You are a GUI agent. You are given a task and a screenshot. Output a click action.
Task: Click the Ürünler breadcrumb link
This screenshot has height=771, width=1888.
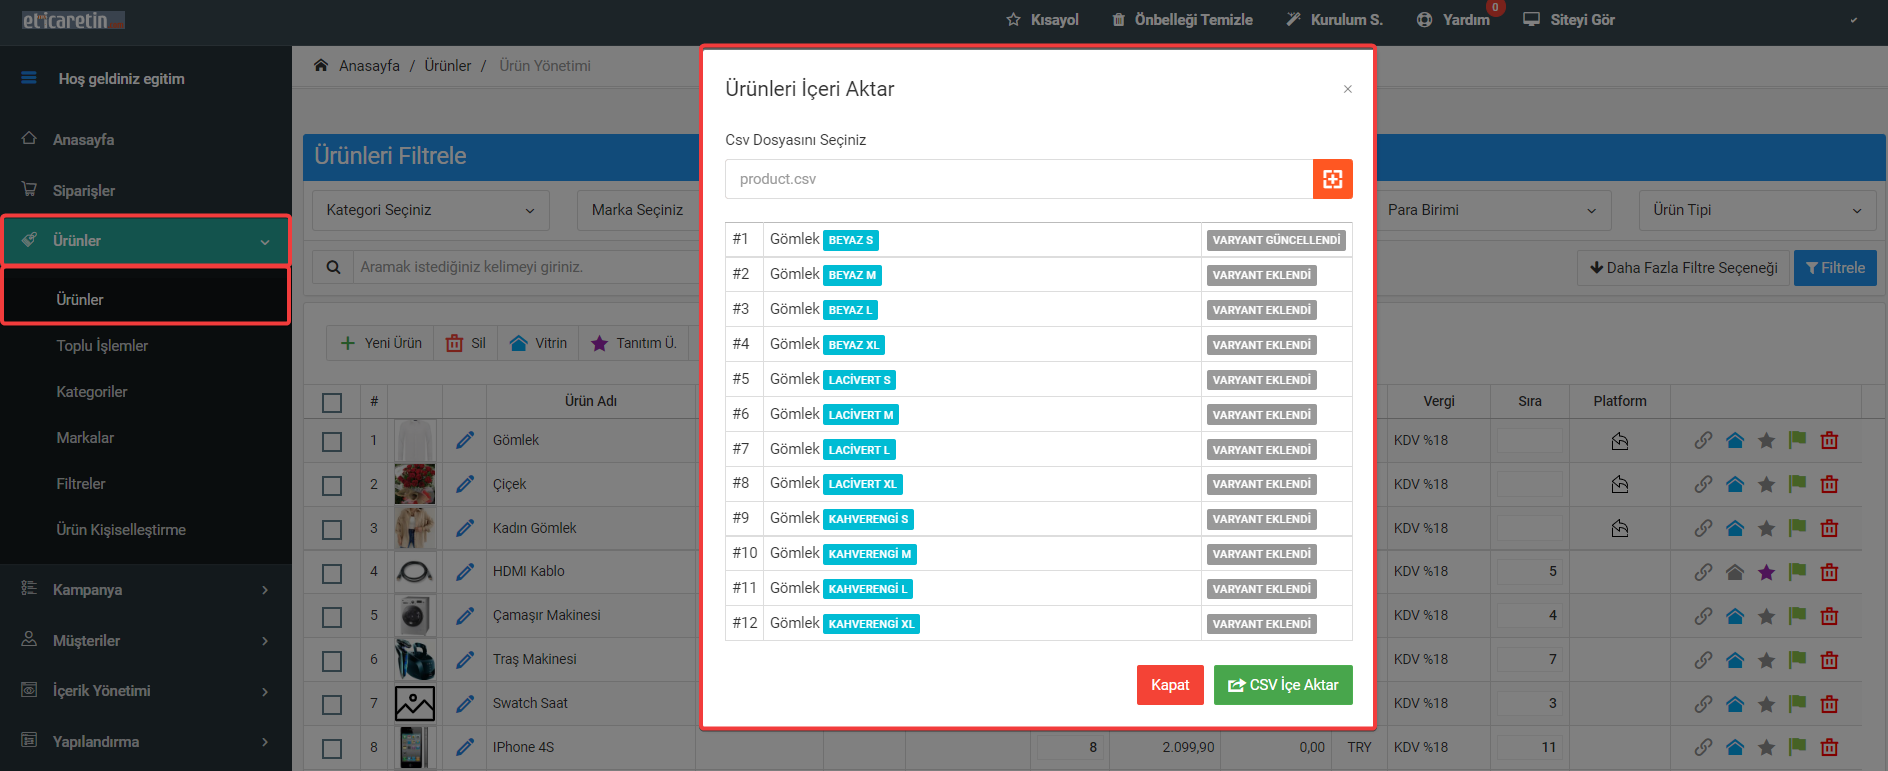(x=447, y=66)
